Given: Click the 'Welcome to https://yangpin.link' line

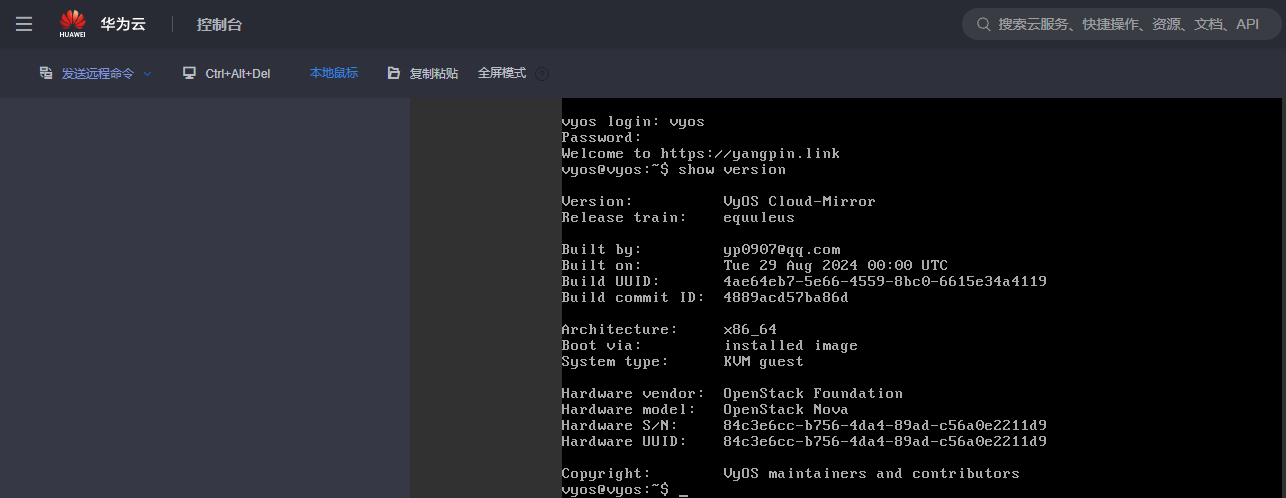Looking at the screenshot, I should click(x=701, y=153).
